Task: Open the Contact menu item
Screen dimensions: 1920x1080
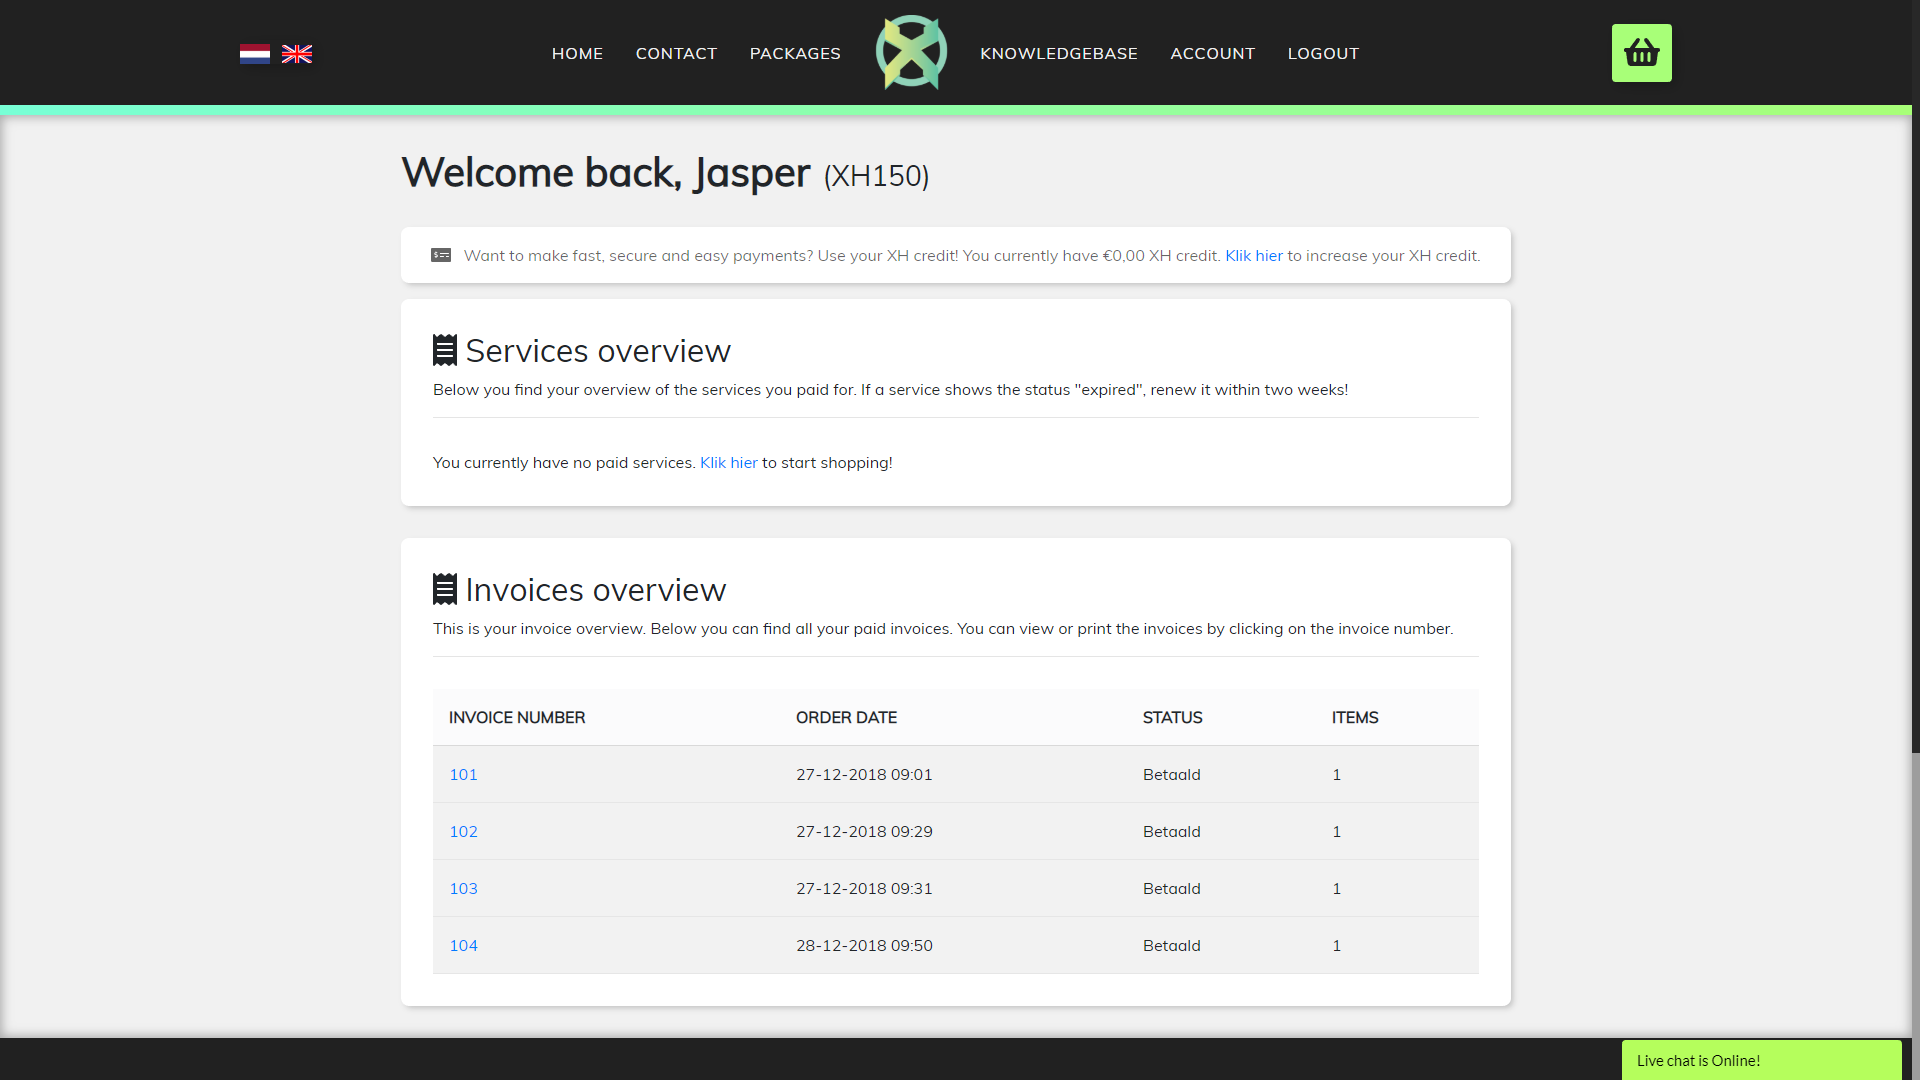Action: [676, 53]
